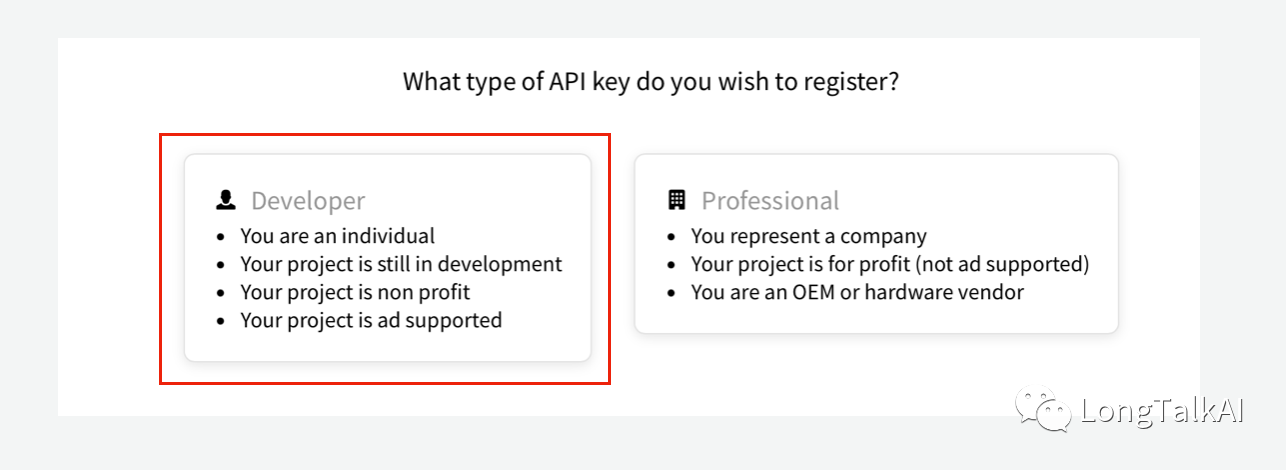Click the bullet dot before "You are an individual"
Image resolution: width=1286 pixels, height=470 pixels.
pyautogui.click(x=222, y=238)
